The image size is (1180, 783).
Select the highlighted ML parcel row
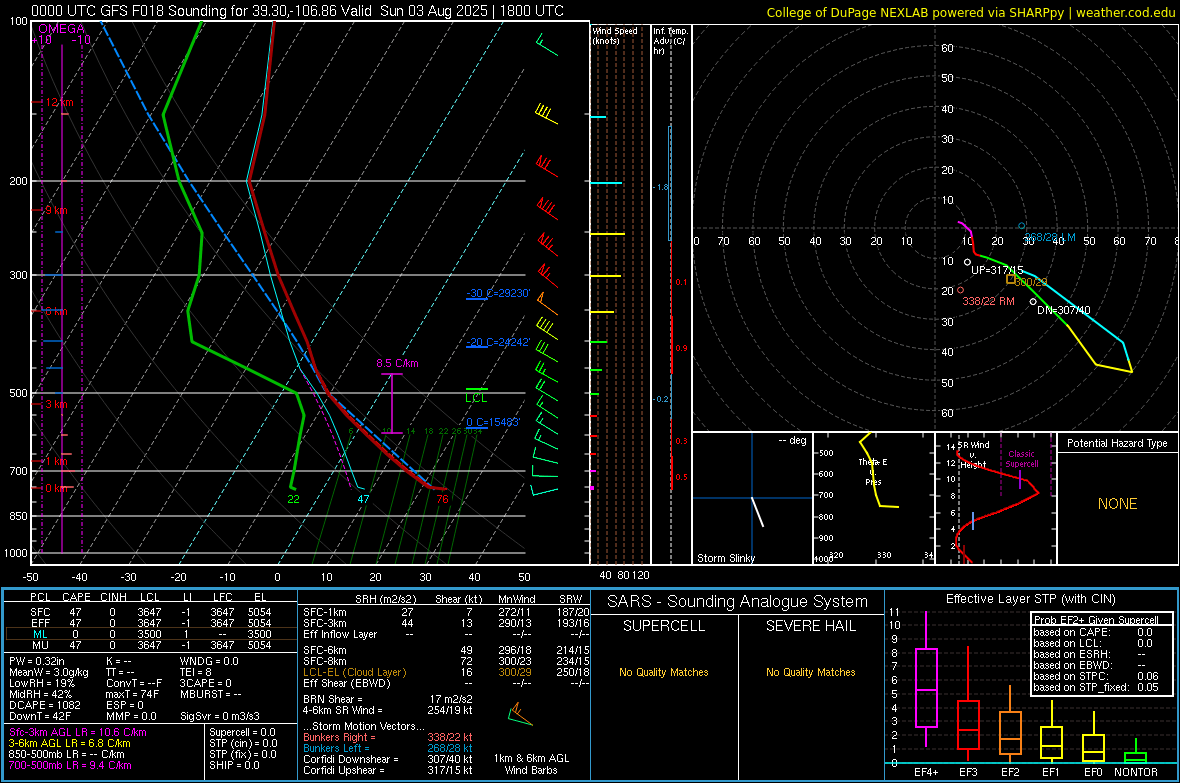(149, 634)
